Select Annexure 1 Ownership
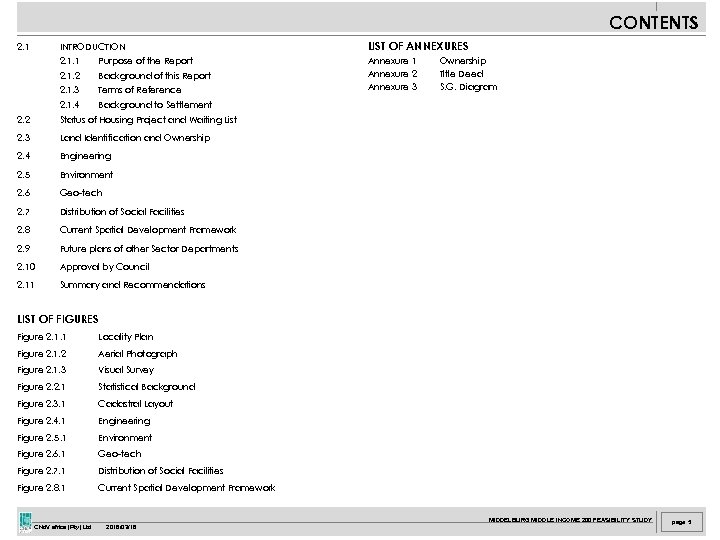The height and width of the screenshot is (540, 720). [x=427, y=61]
